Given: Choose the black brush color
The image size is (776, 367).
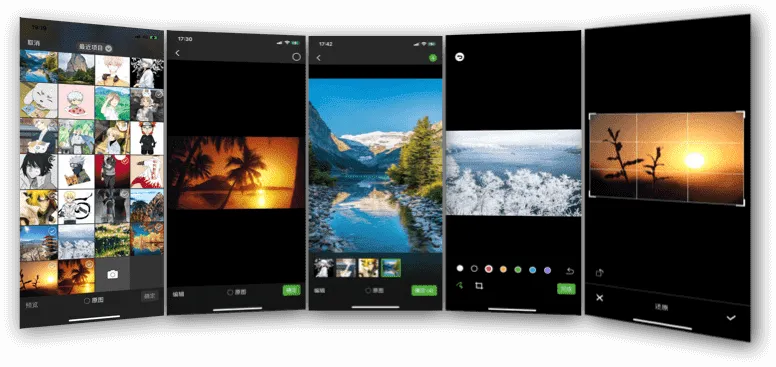Looking at the screenshot, I should tap(474, 269).
